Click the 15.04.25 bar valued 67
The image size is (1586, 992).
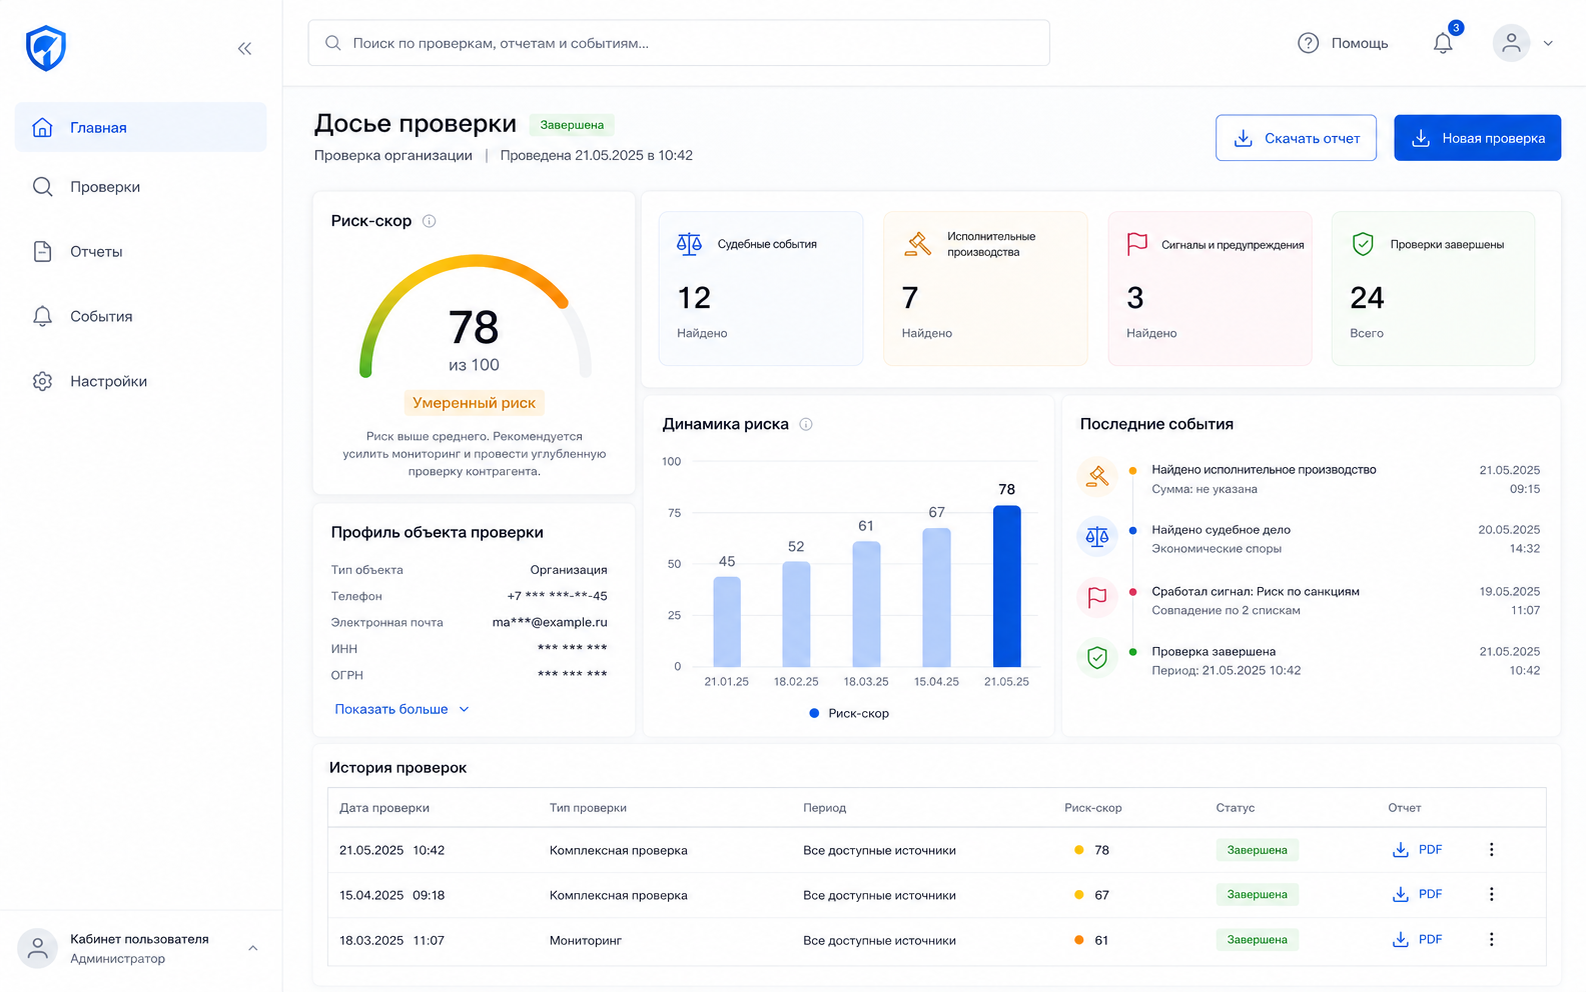[x=936, y=598]
